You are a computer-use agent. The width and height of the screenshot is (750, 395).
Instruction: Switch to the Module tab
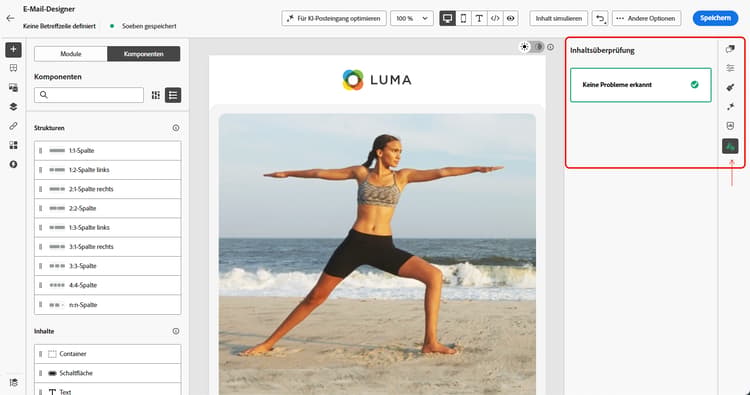coord(71,54)
